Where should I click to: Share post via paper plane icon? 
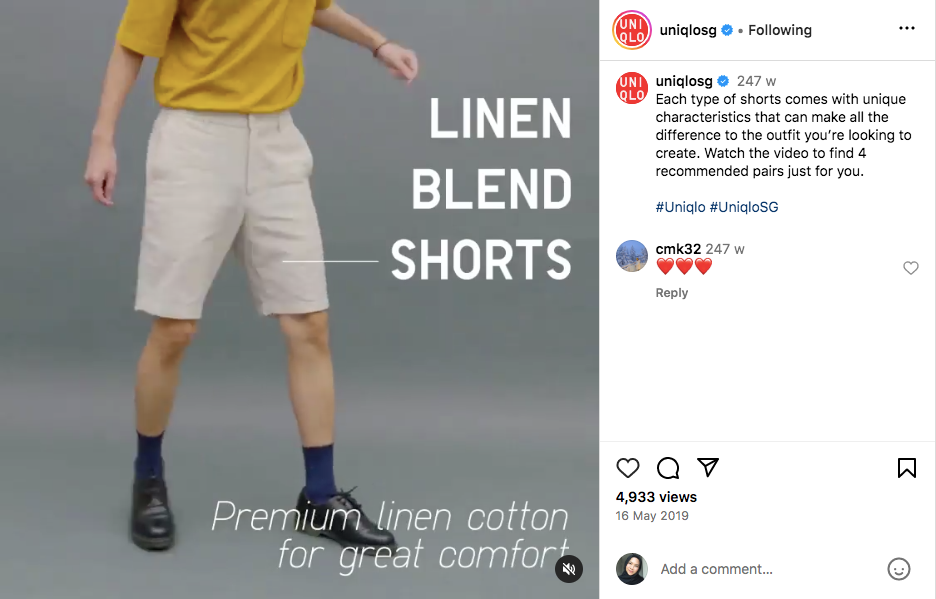click(x=708, y=467)
